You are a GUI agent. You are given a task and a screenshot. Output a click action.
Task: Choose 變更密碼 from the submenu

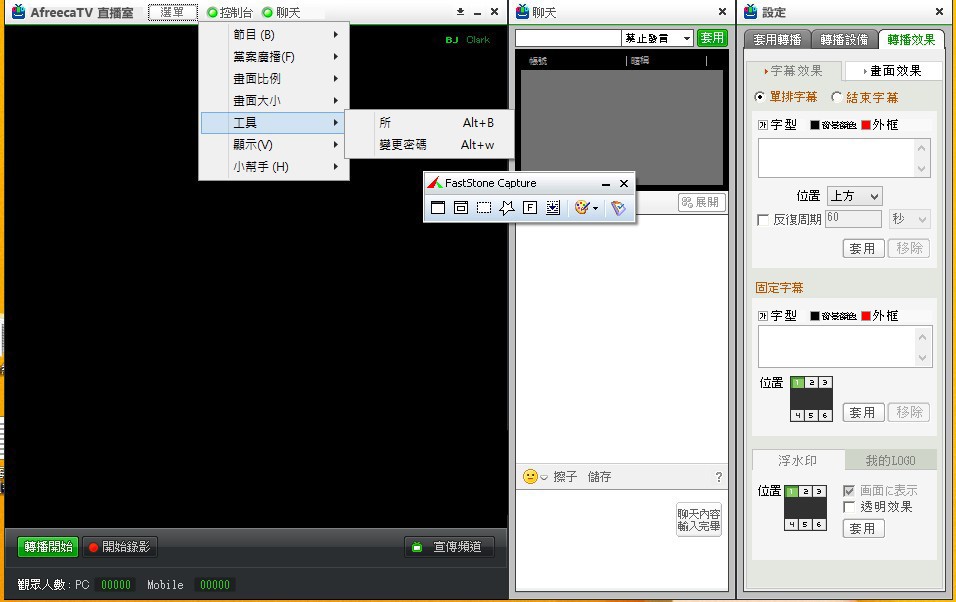click(402, 145)
